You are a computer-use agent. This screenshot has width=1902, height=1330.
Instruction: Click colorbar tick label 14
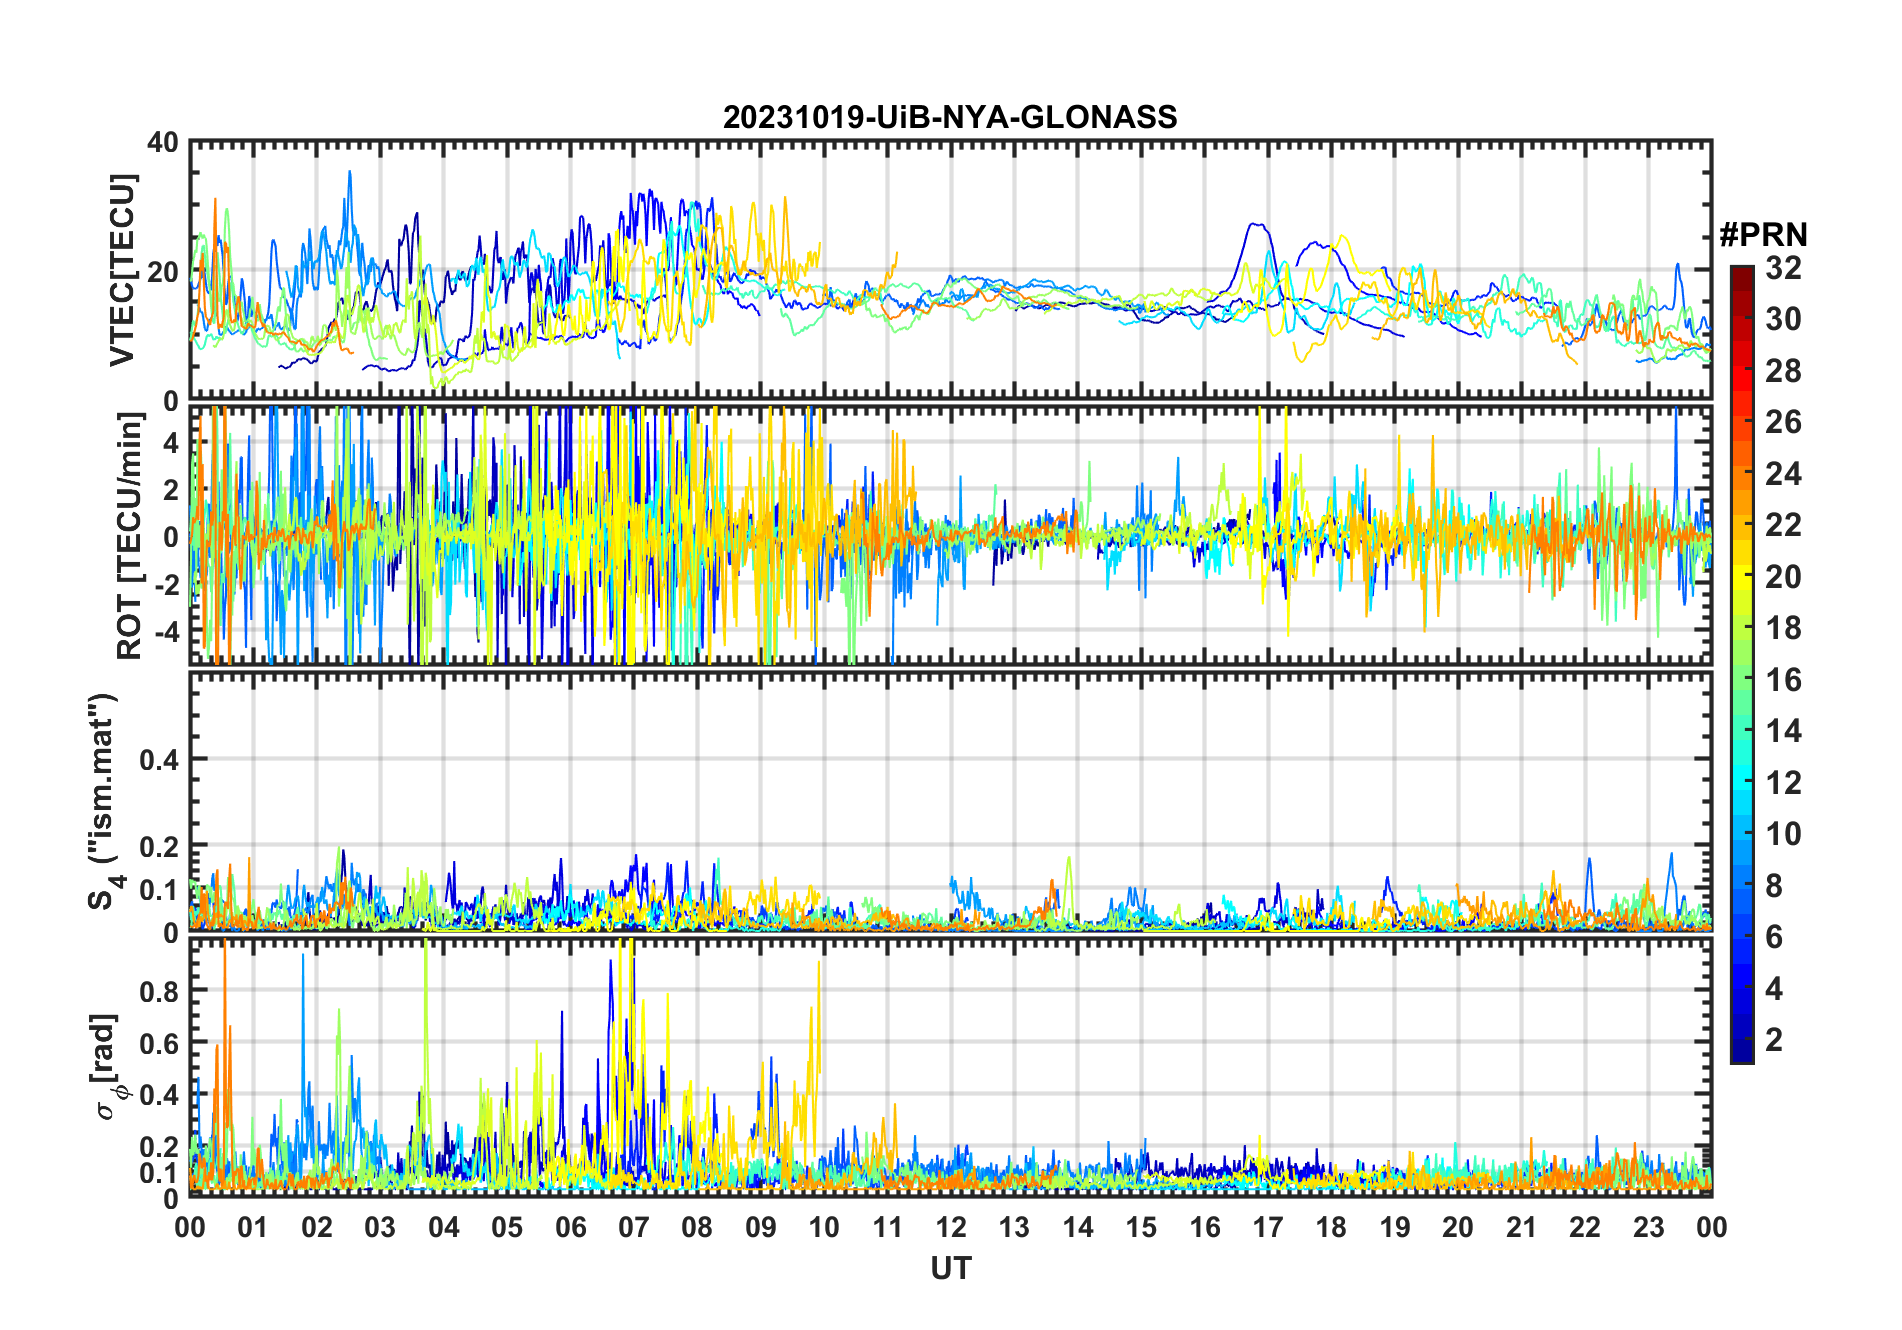point(1783,731)
